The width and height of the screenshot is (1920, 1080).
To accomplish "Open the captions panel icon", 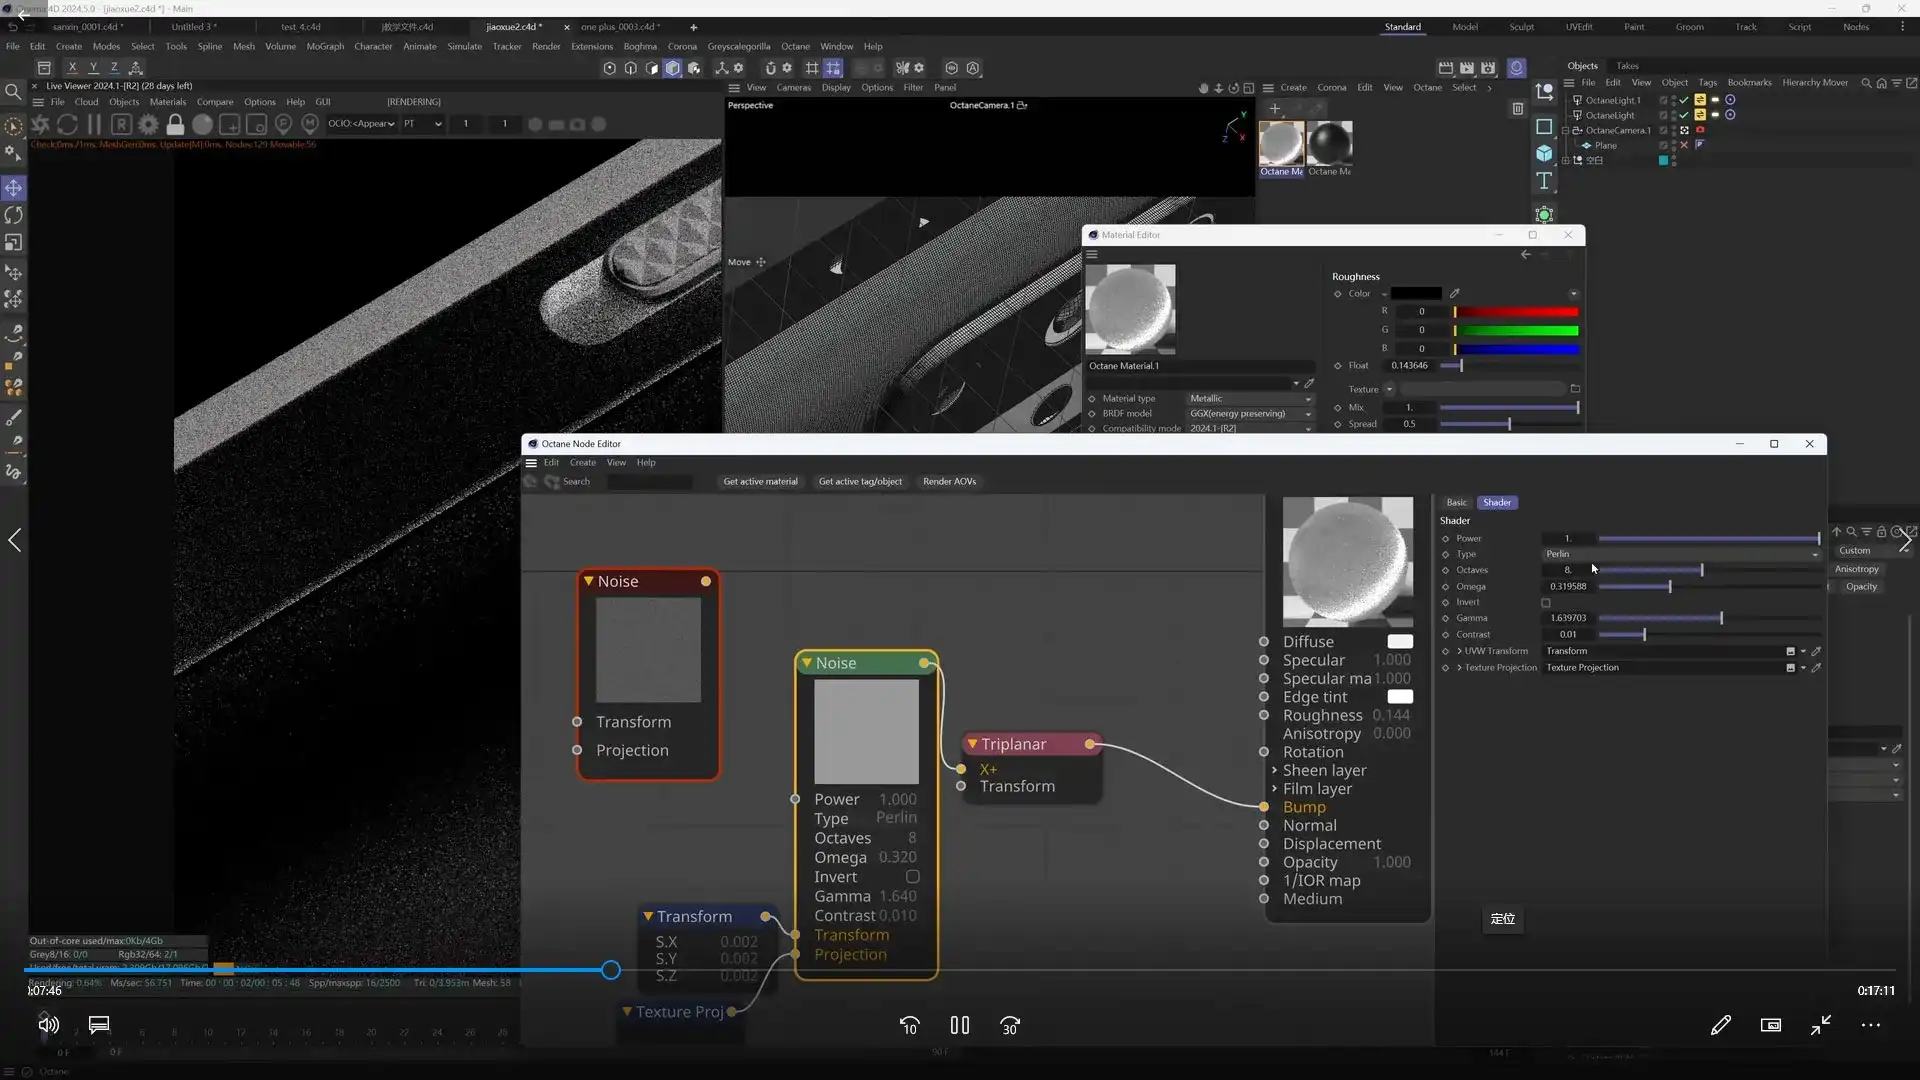I will pyautogui.click(x=98, y=1024).
